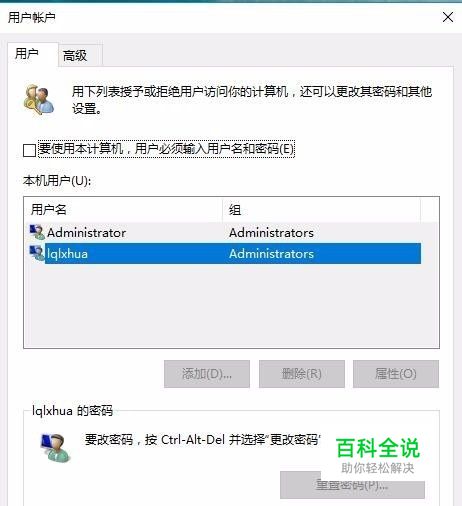462x506 pixels.
Task: Click empty area of local users list
Action: [x=231, y=305]
